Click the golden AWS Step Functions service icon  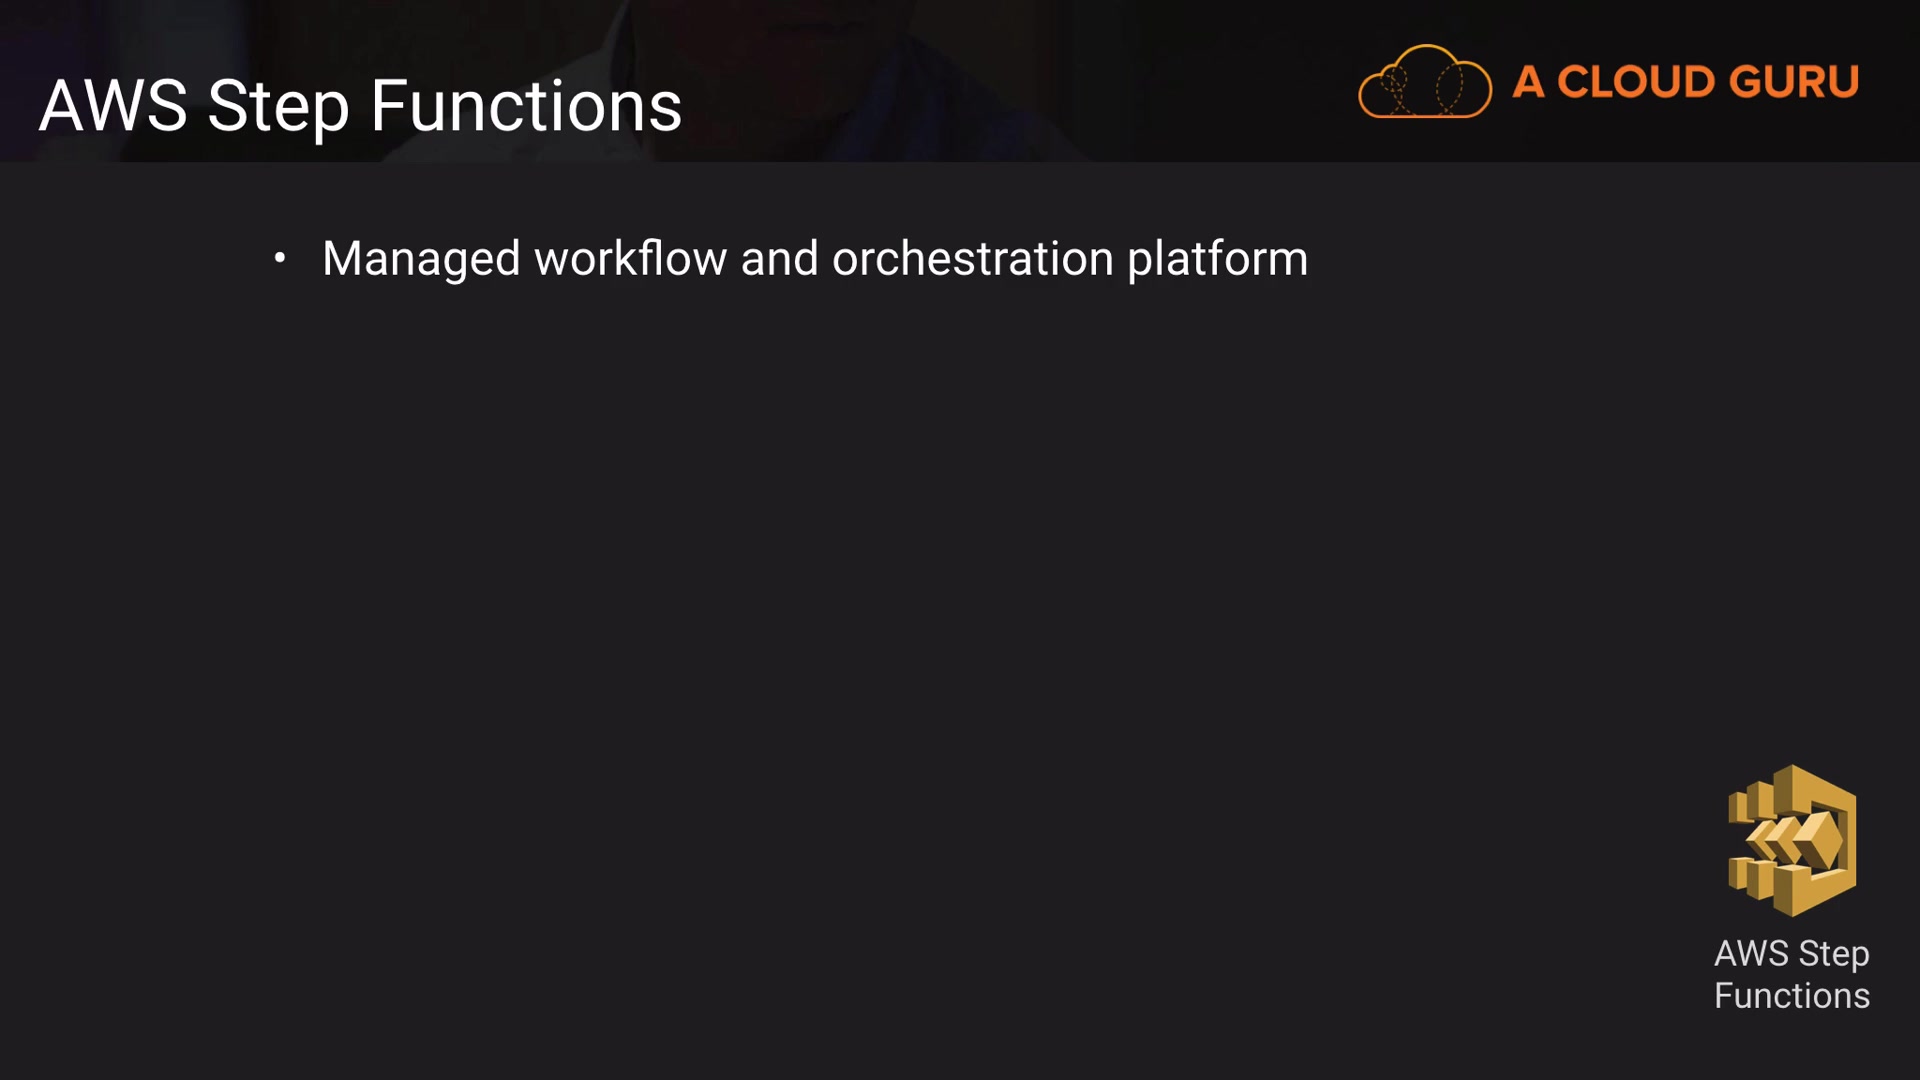(1792, 841)
